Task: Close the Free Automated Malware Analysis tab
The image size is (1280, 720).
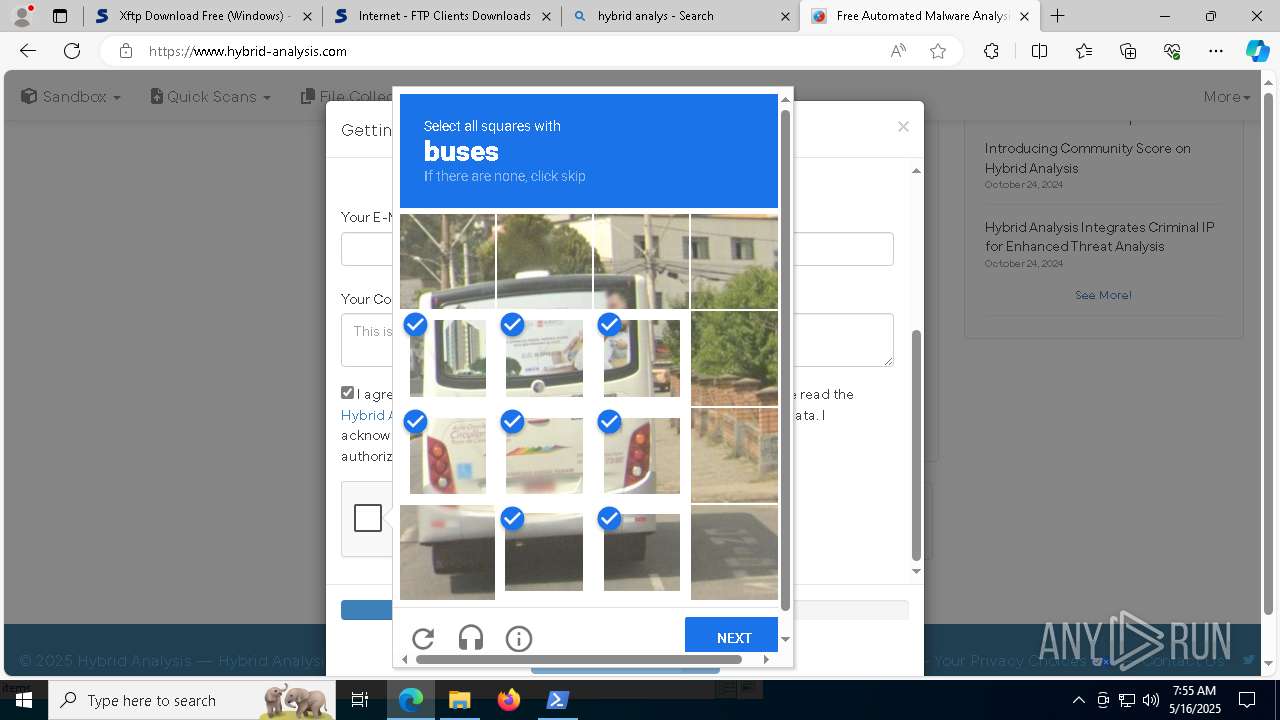Action: 1024,16
